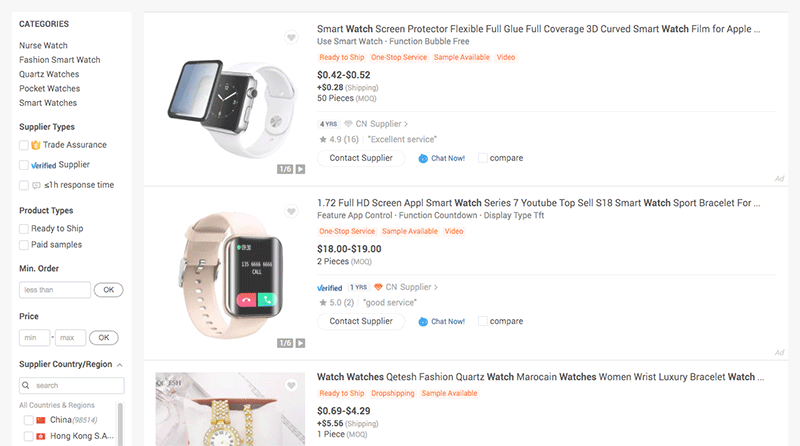Favorite the S18 smart watch heart icon

[291, 212]
